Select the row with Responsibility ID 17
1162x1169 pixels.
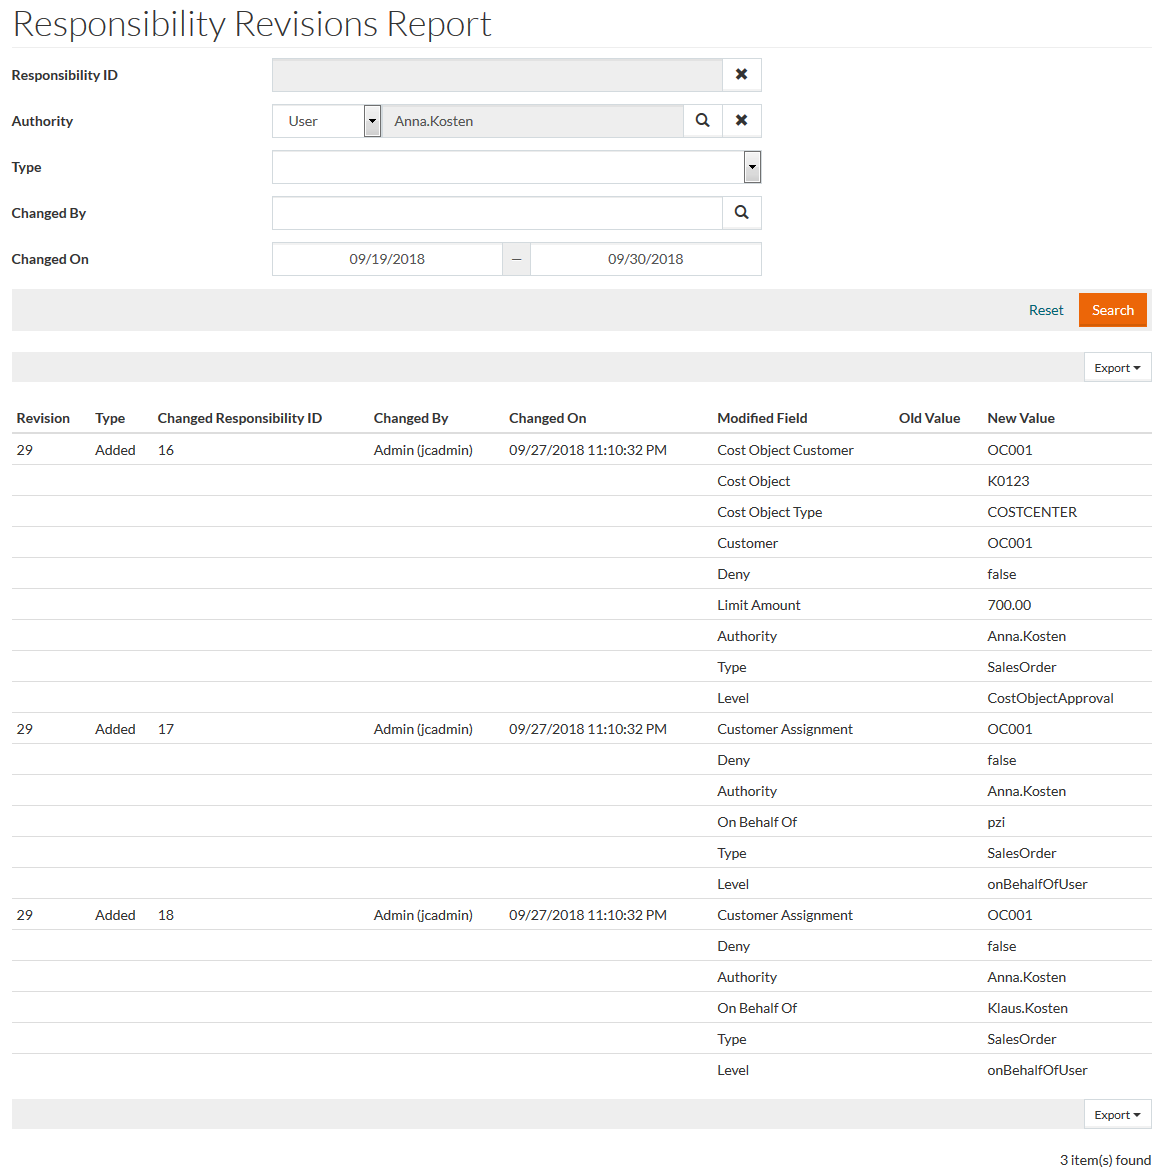pos(166,729)
